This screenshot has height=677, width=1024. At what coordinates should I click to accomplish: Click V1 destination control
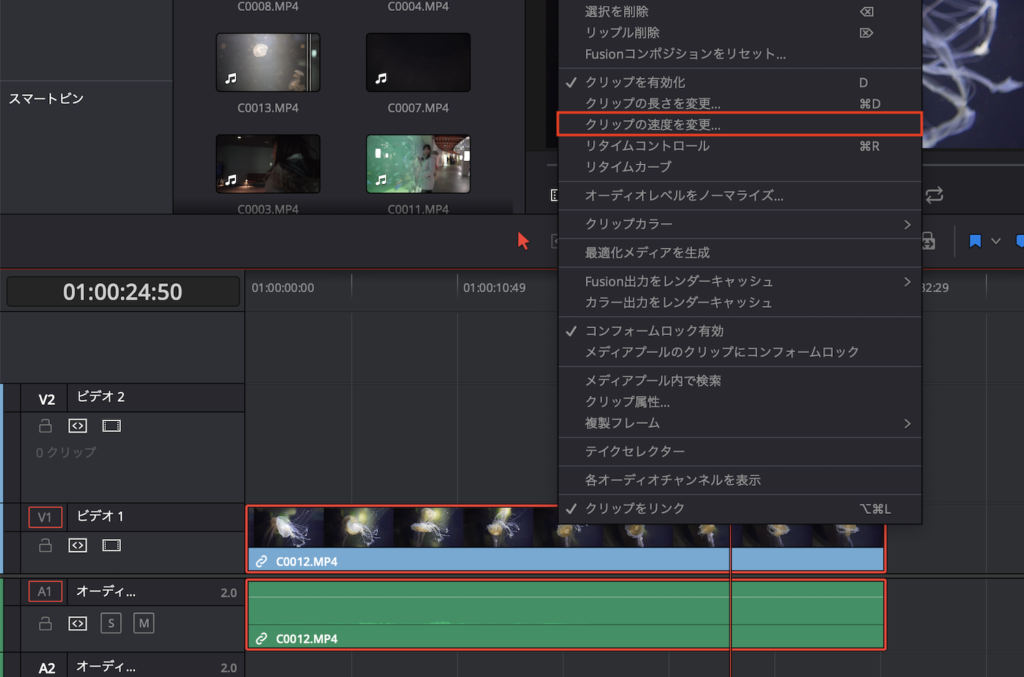pos(45,517)
